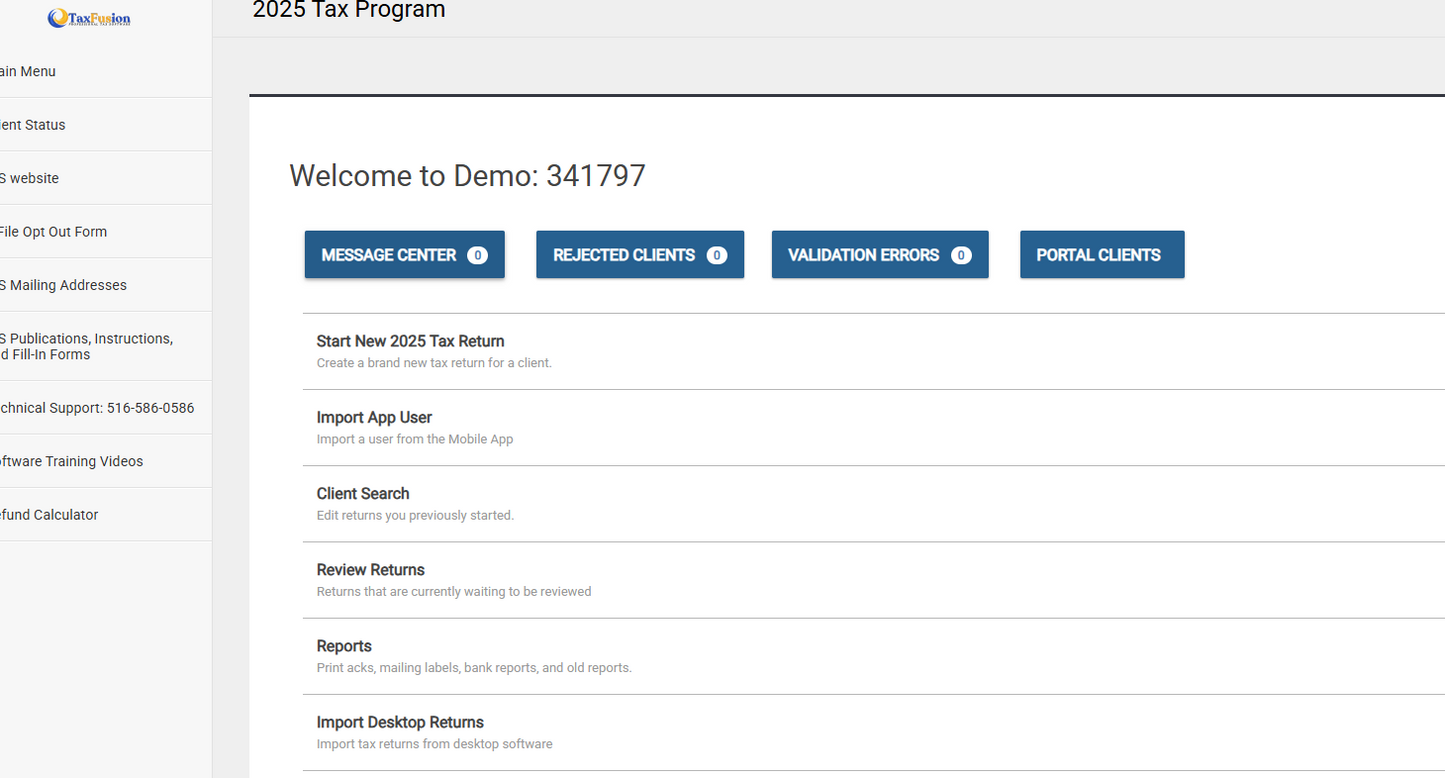Choose Import Desktop Returns
The width and height of the screenshot is (1445, 778).
[400, 722]
